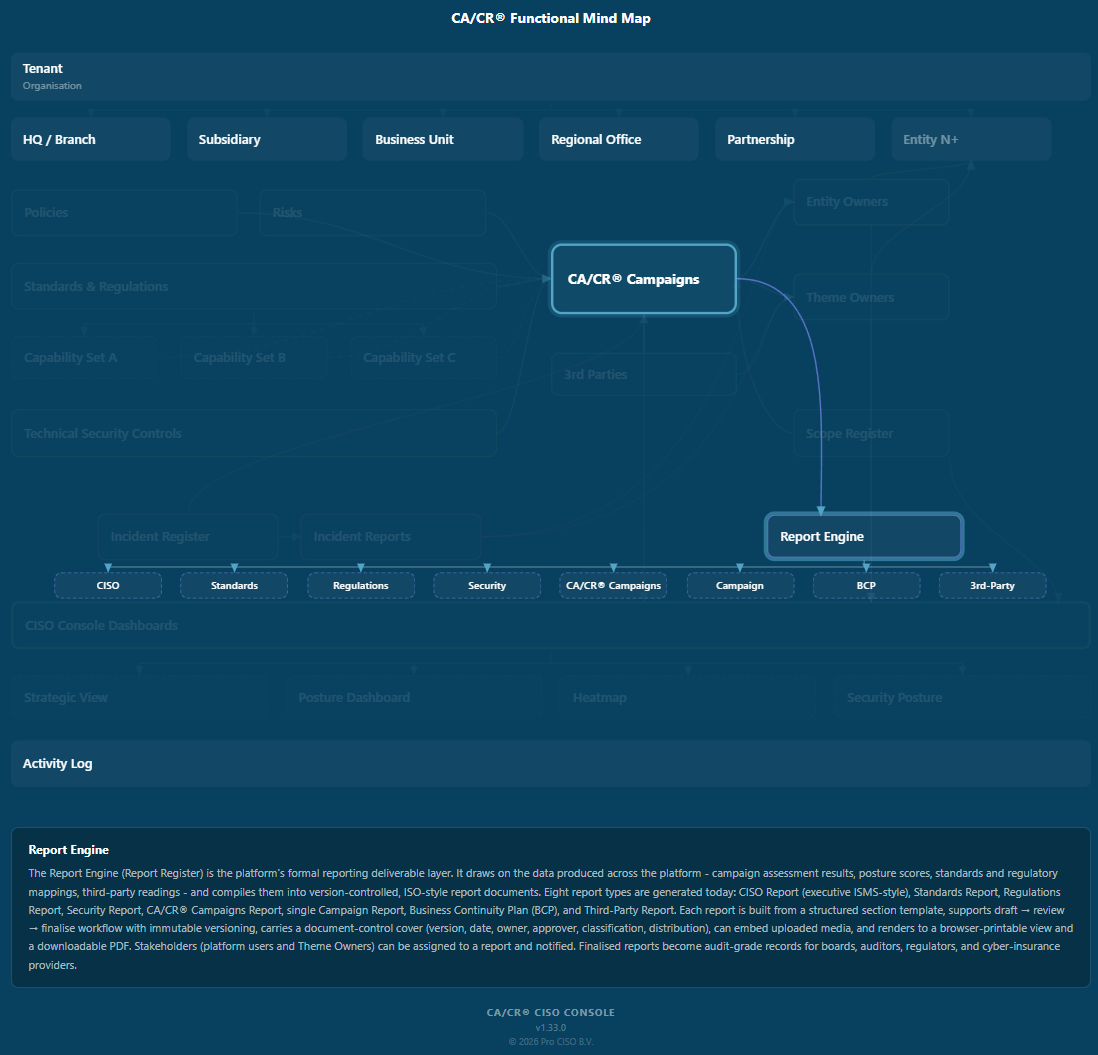Click the 3rd-Party report chip

click(992, 586)
